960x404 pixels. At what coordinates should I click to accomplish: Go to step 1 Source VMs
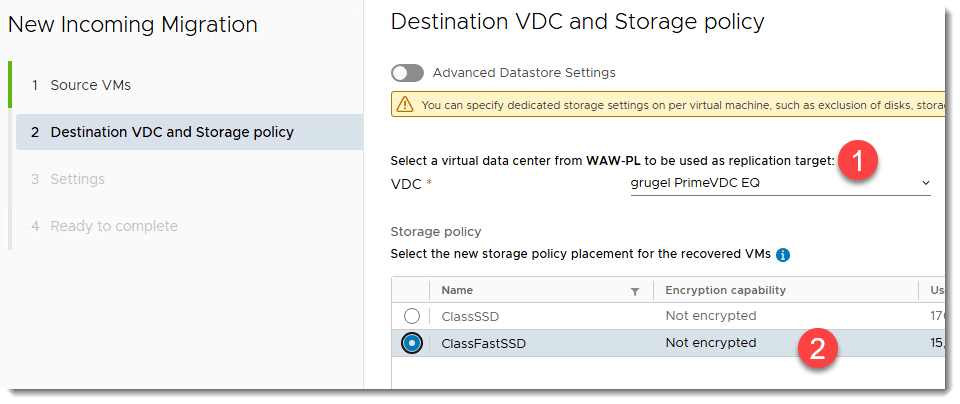point(90,85)
